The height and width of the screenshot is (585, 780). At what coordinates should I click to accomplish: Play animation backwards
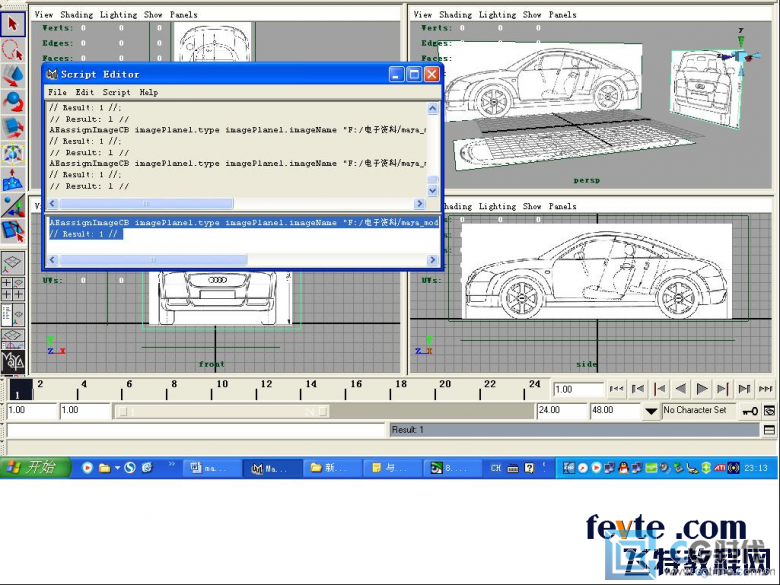pyautogui.click(x=681, y=389)
